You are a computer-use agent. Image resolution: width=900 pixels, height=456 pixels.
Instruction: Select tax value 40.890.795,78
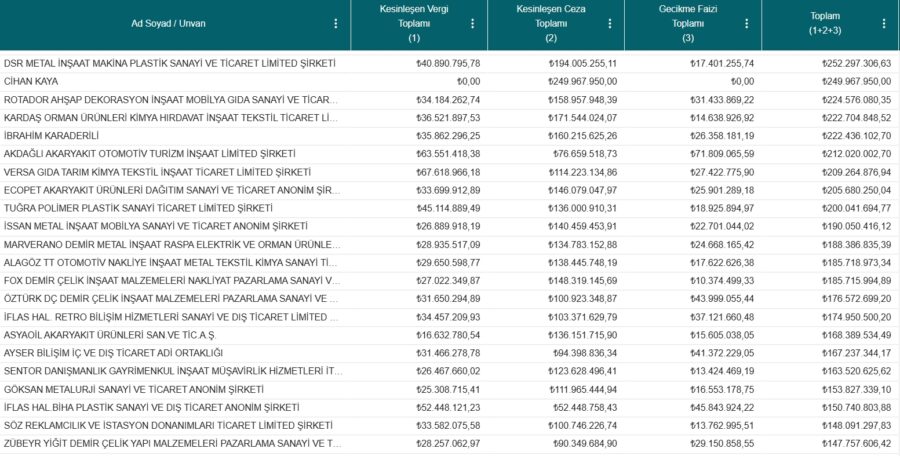click(448, 64)
